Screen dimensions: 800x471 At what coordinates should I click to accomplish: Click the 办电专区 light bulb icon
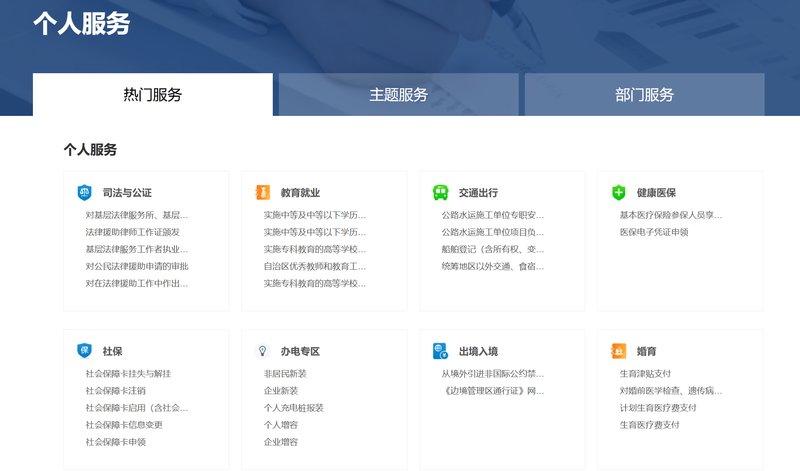point(262,351)
